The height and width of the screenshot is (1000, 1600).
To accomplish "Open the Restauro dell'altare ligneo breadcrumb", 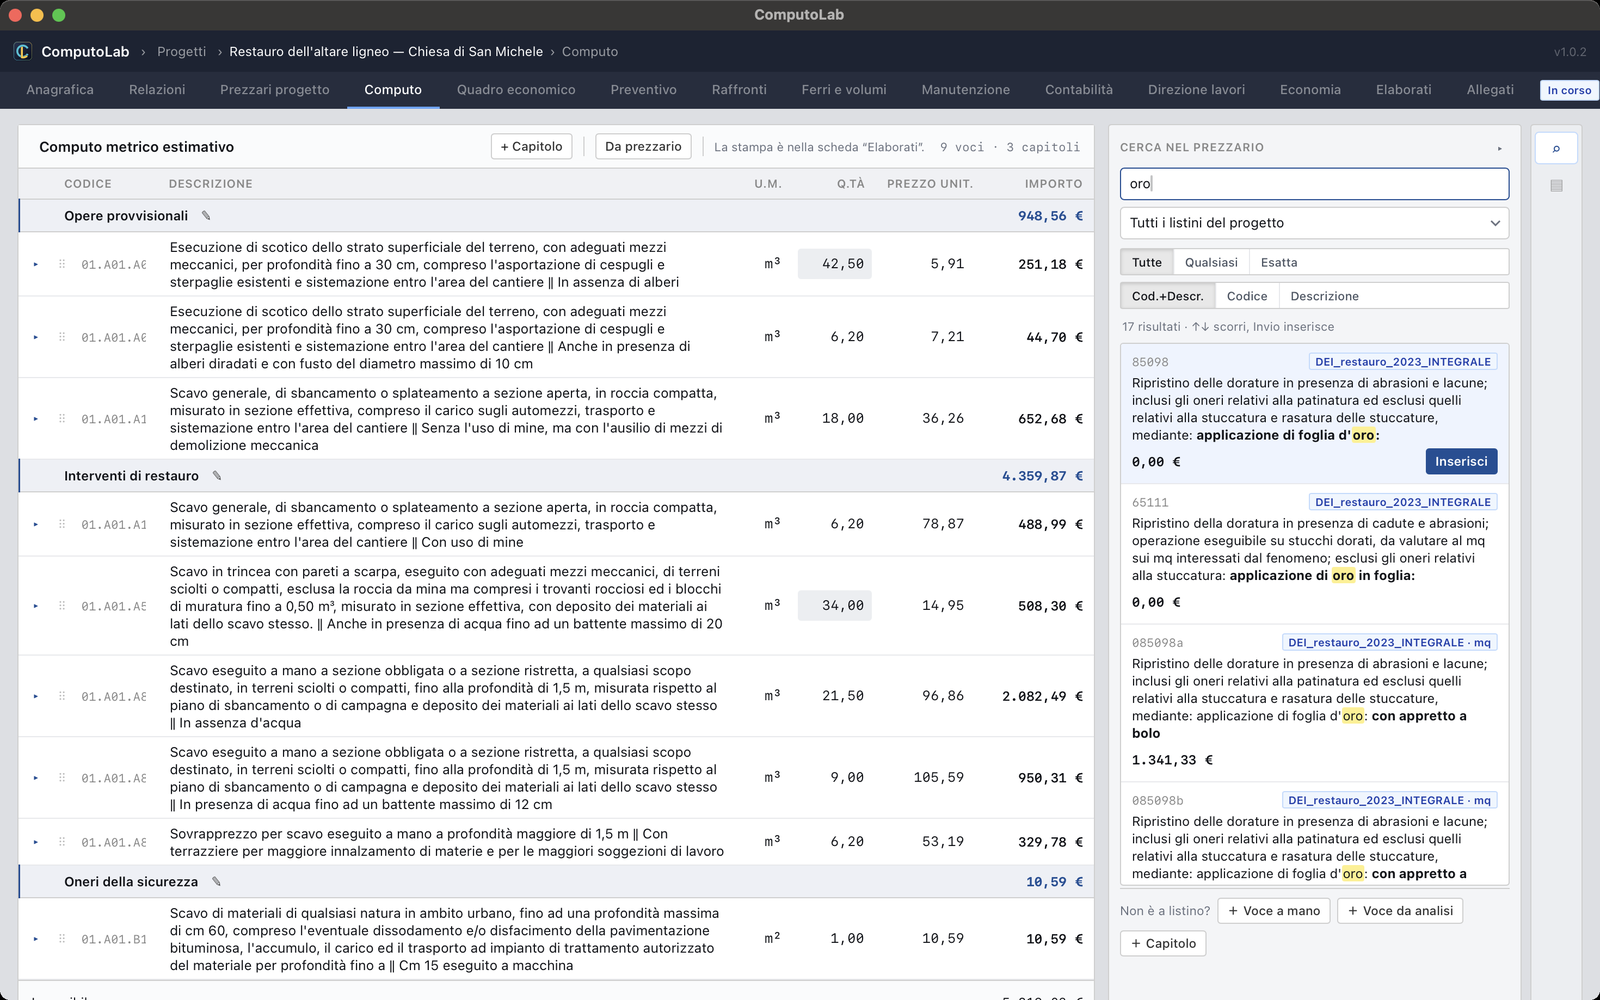I will tap(386, 51).
